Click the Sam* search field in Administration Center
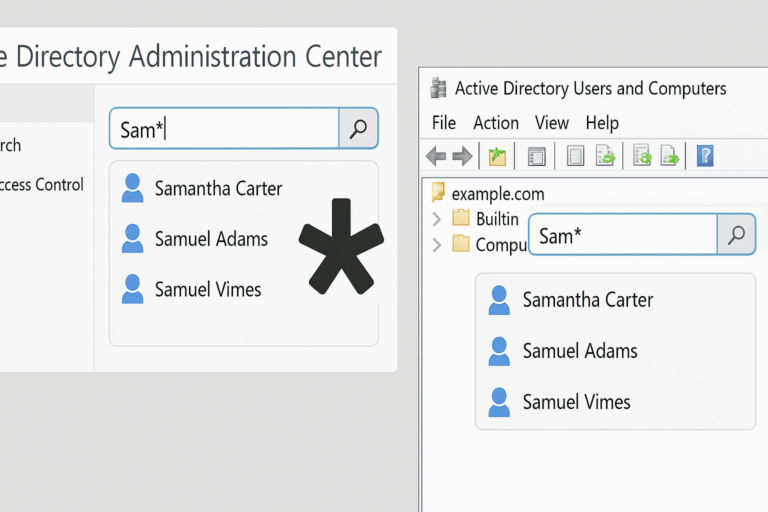This screenshot has height=512, width=768. (224, 128)
